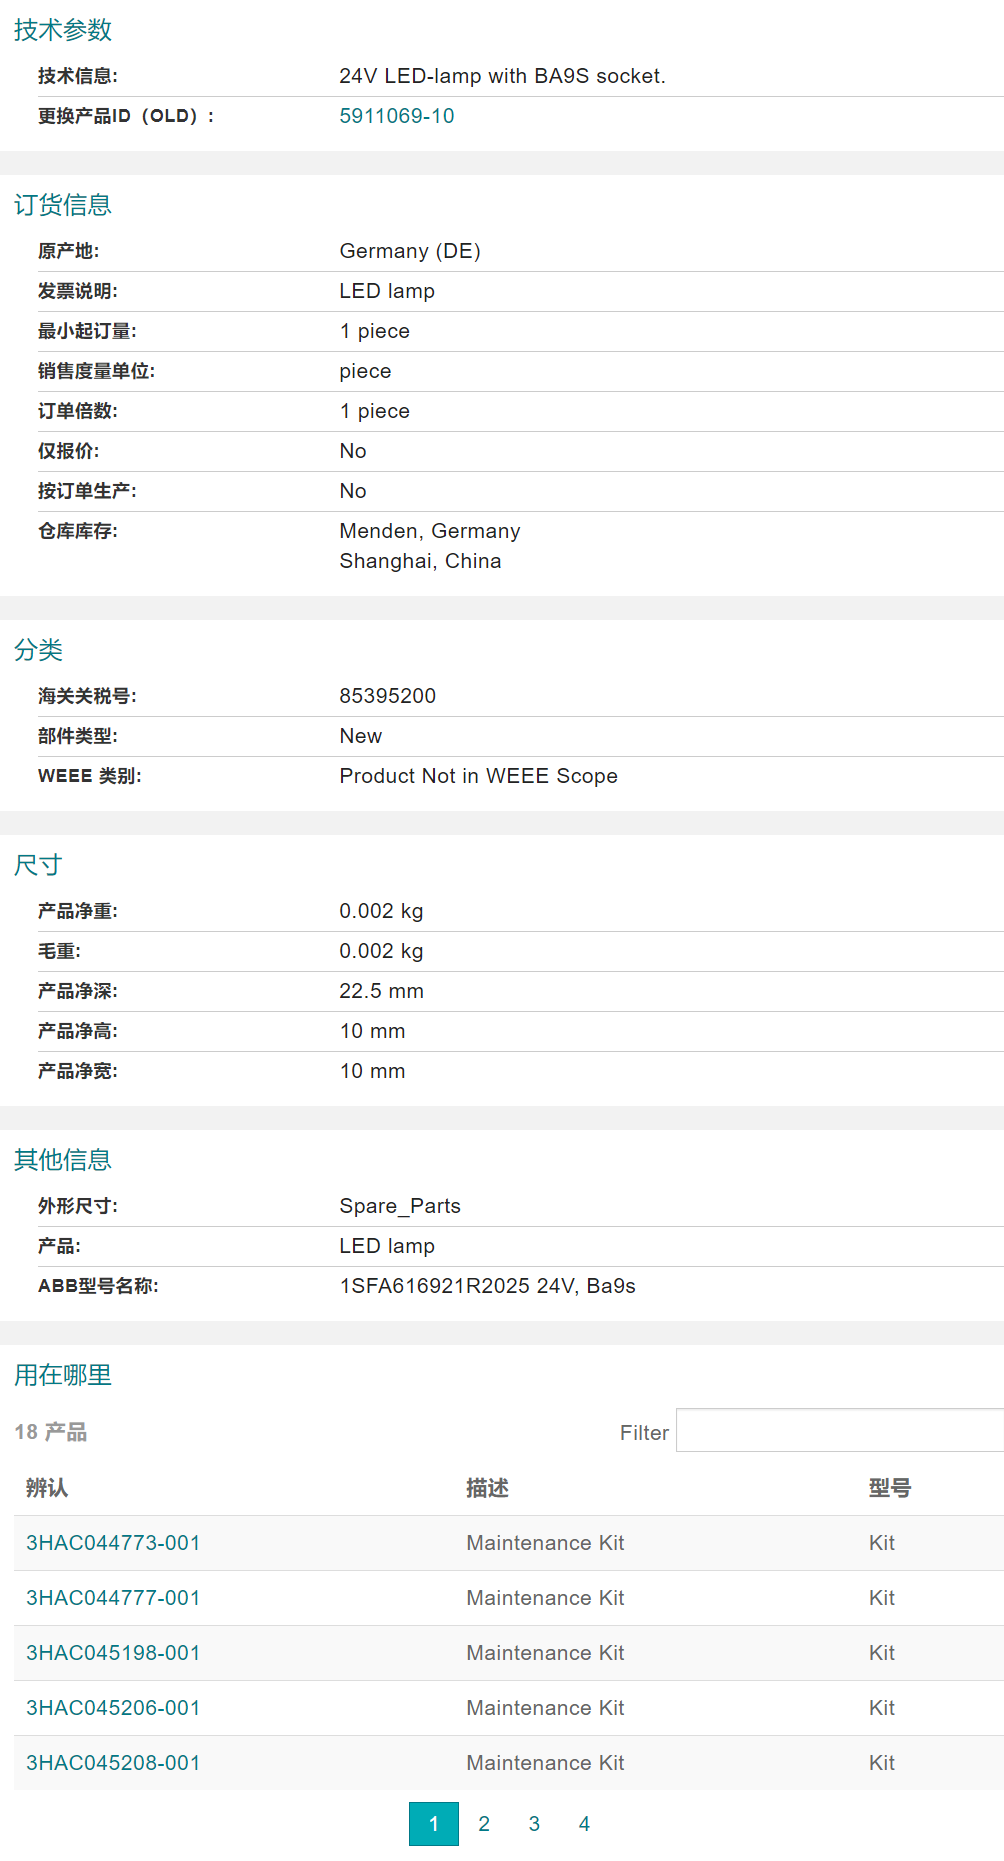This screenshot has height=1861, width=1004.
Task: Click into the Filter text field
Action: (838, 1431)
